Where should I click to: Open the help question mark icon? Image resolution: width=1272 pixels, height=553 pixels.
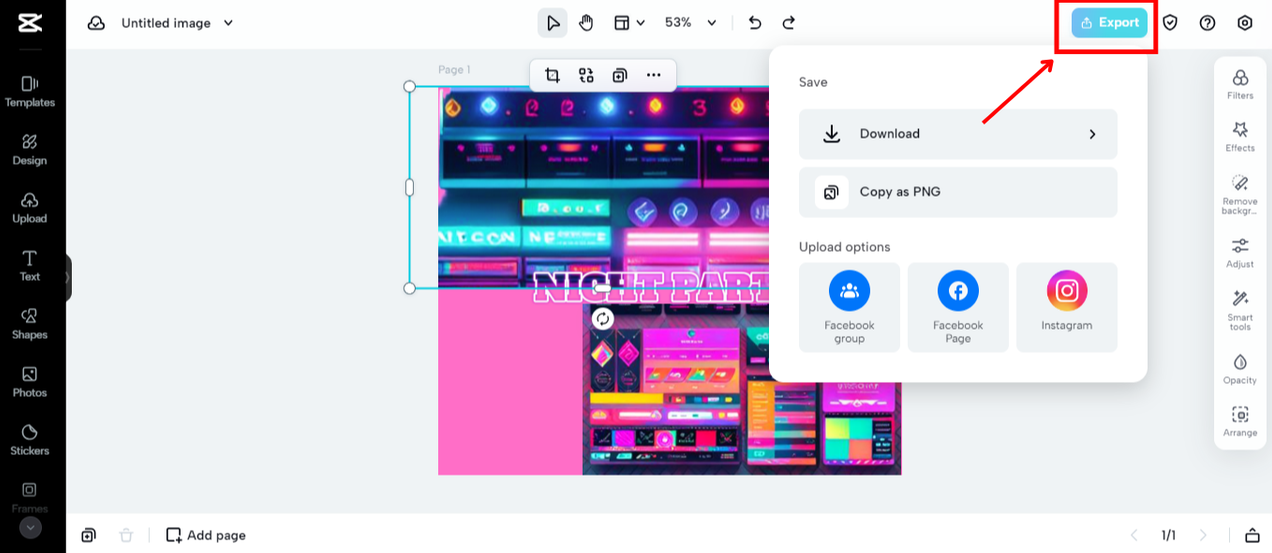(1207, 23)
